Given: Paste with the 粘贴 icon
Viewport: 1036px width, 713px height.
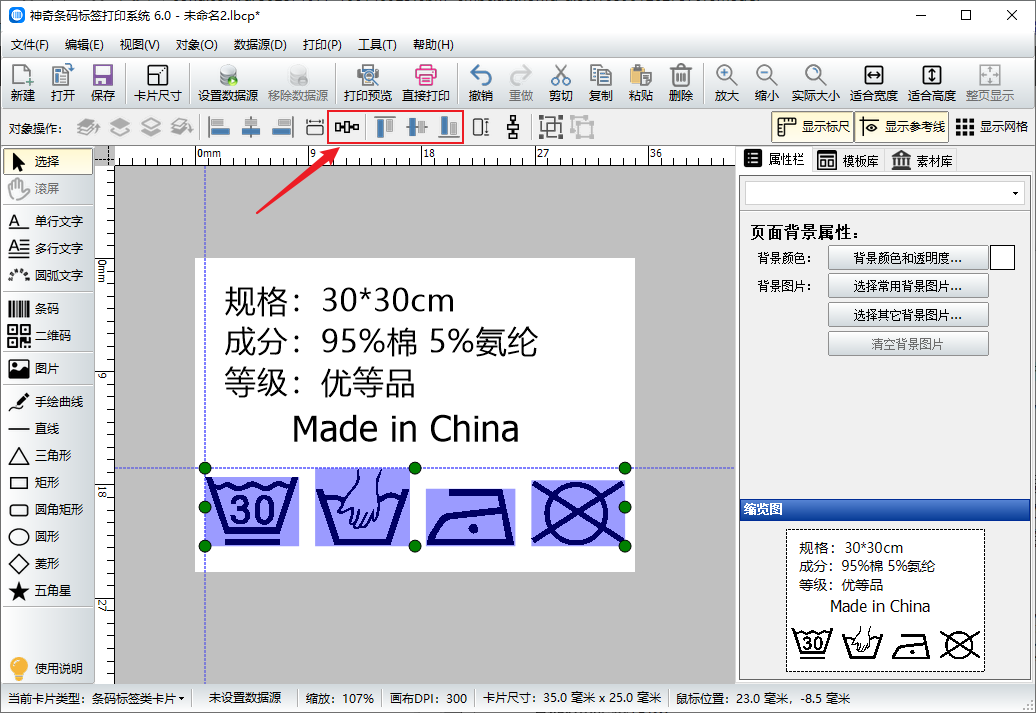Looking at the screenshot, I should click(640, 83).
